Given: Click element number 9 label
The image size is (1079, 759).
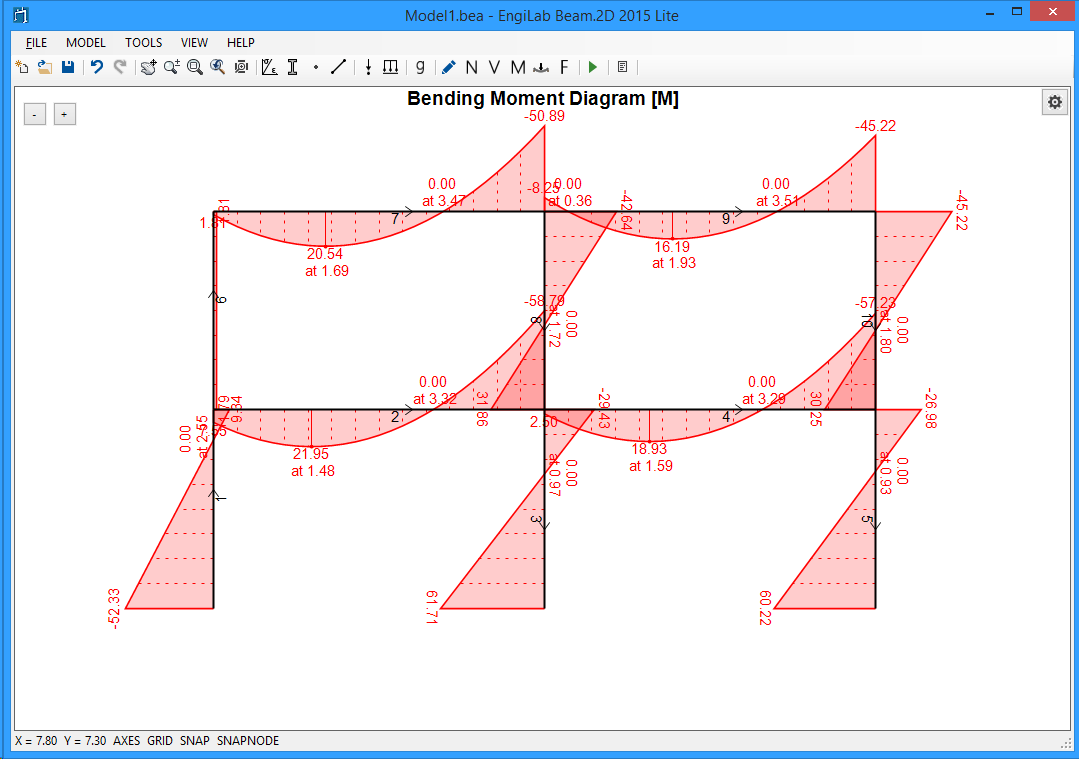Looking at the screenshot, I should point(725,219).
